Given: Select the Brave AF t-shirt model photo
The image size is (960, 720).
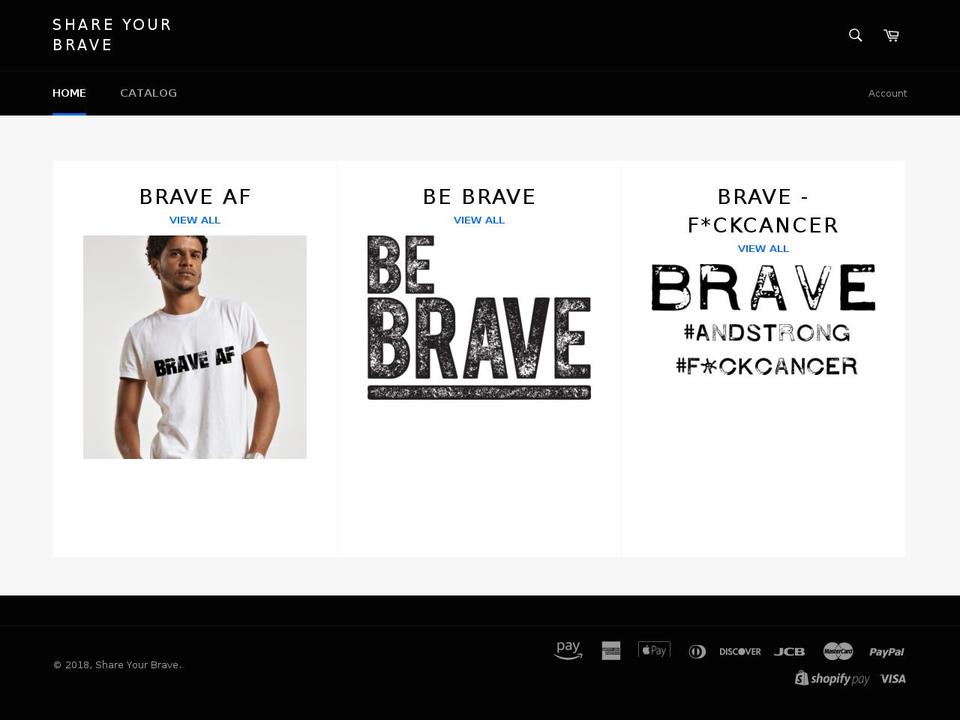Looking at the screenshot, I should coord(195,347).
